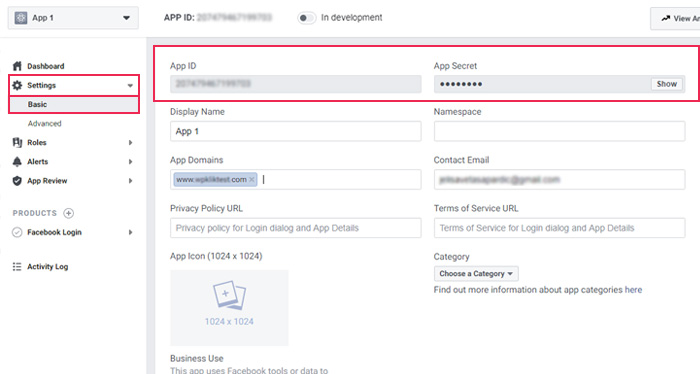This screenshot has height=374, width=700.
Task: Click the App 1 icon in app selector
Action: [21, 18]
